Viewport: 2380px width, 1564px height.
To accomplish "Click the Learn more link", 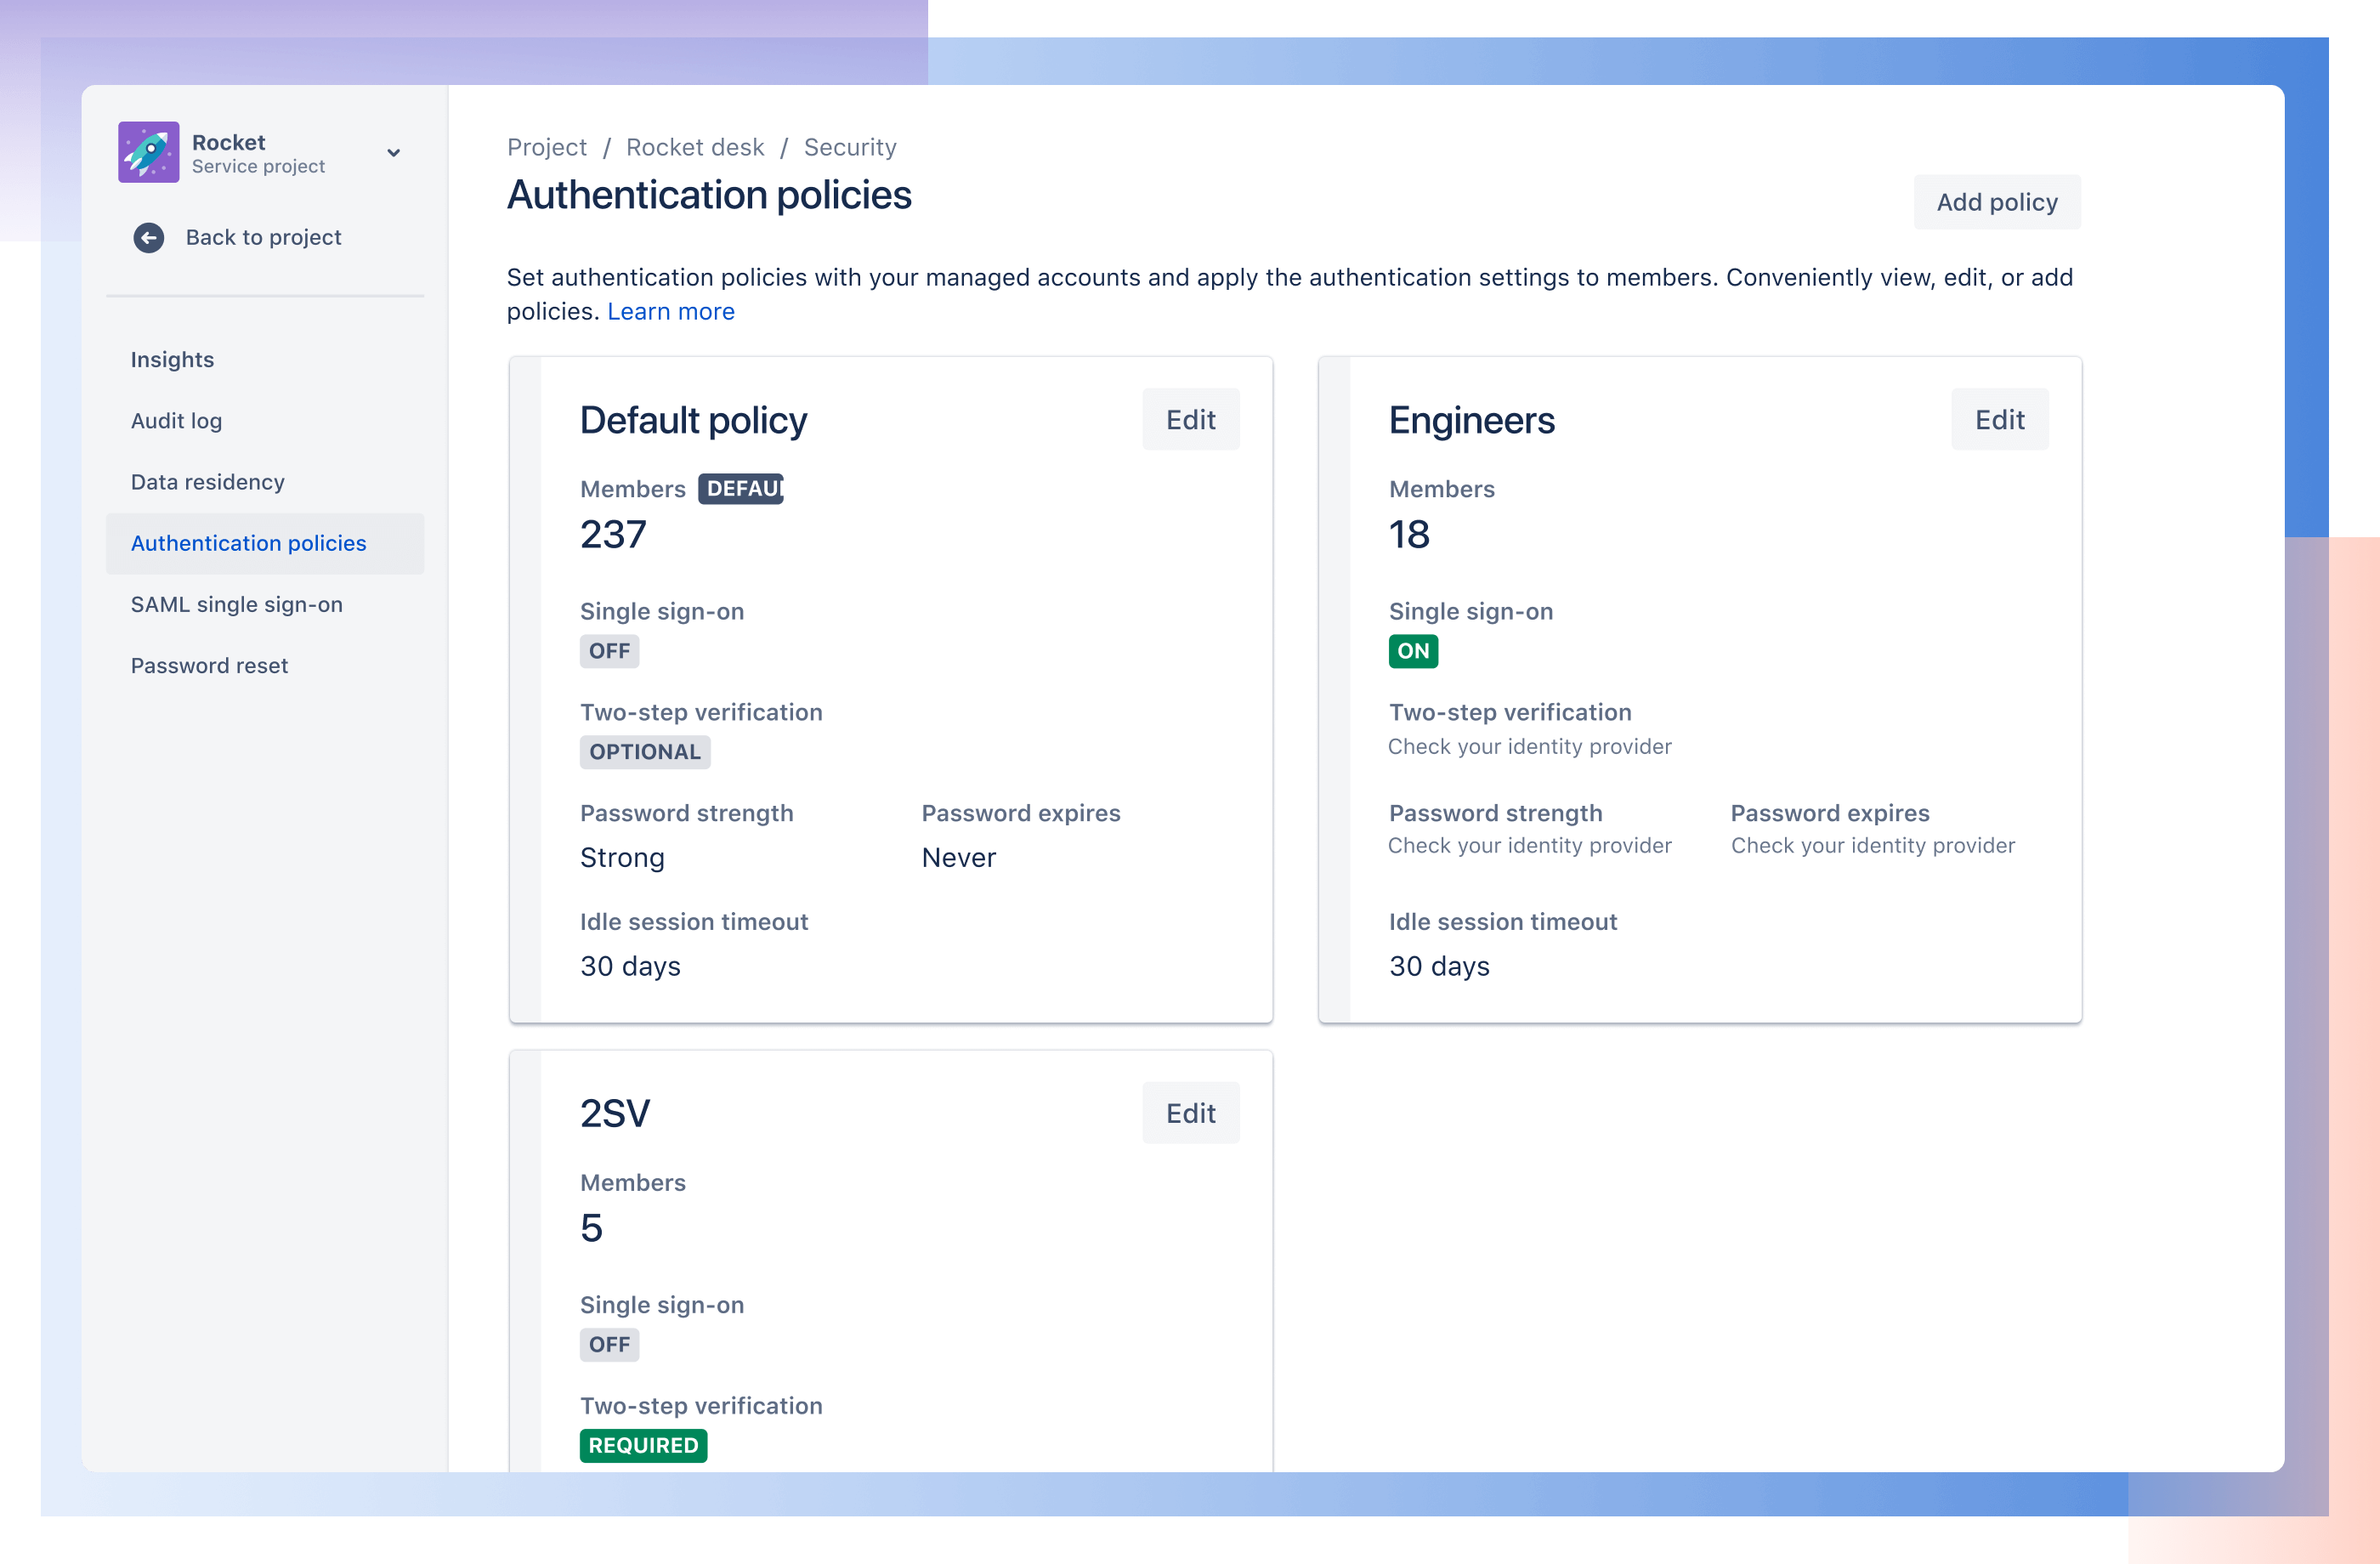I will click(670, 311).
